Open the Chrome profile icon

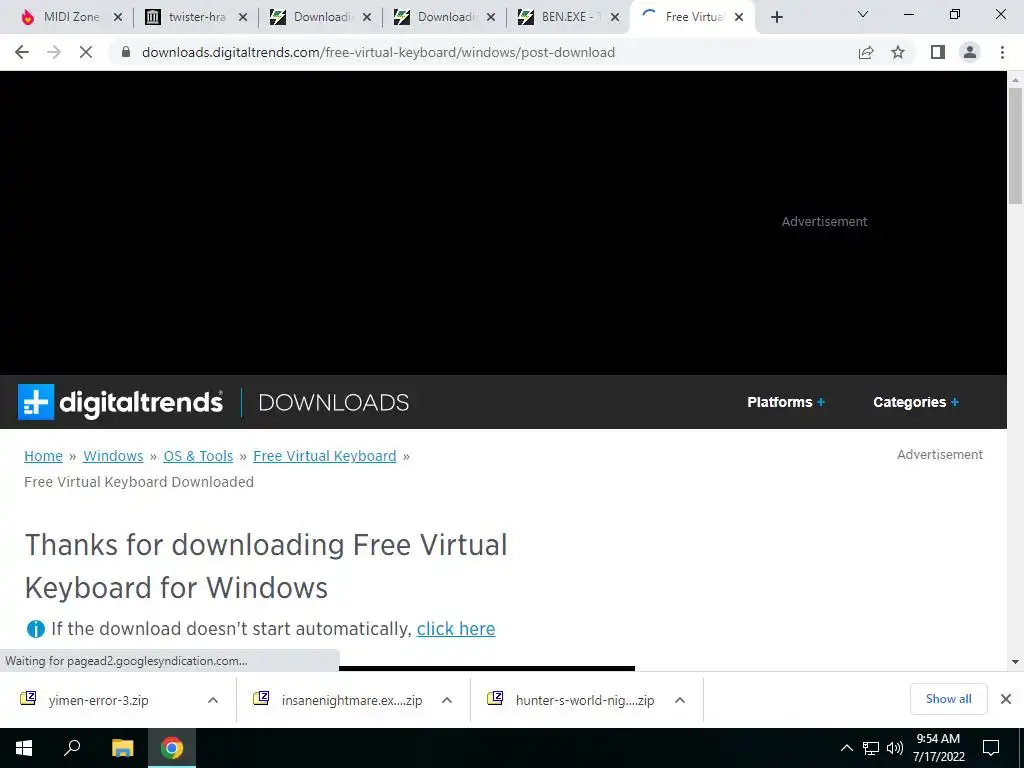970,52
